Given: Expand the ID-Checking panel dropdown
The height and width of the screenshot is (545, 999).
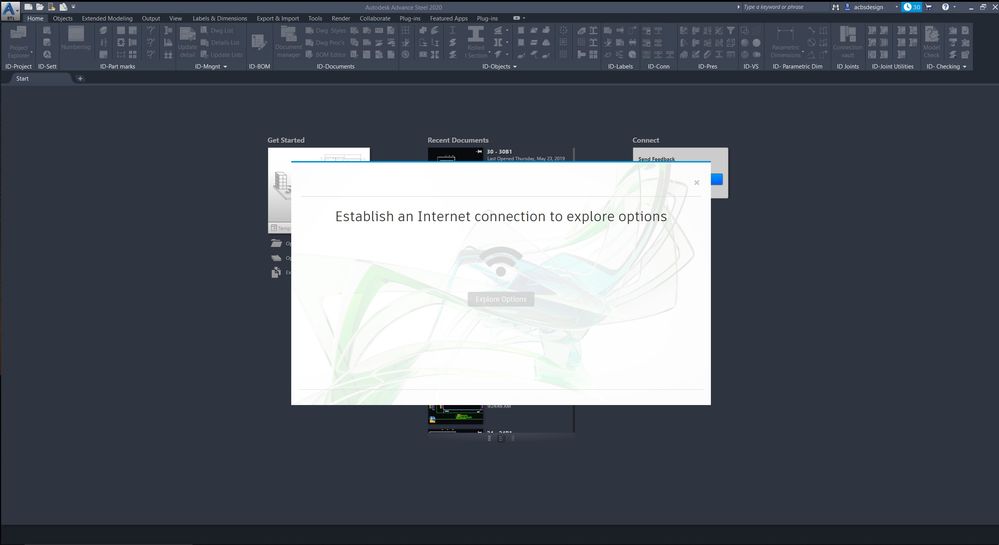Looking at the screenshot, I should [965, 67].
